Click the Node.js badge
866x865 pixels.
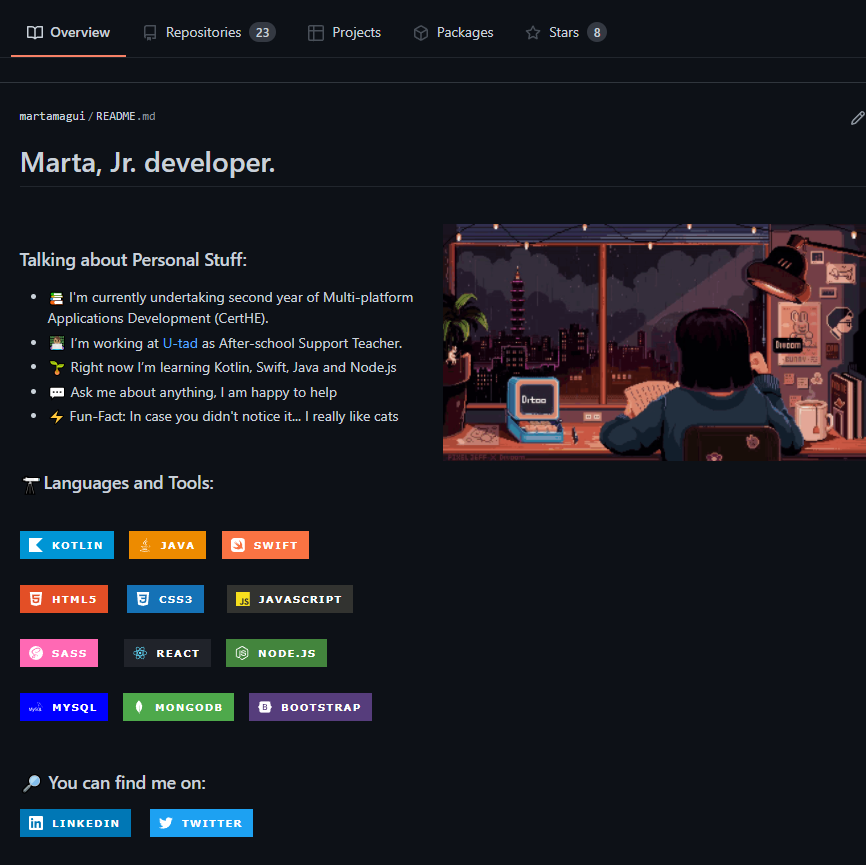[276, 653]
